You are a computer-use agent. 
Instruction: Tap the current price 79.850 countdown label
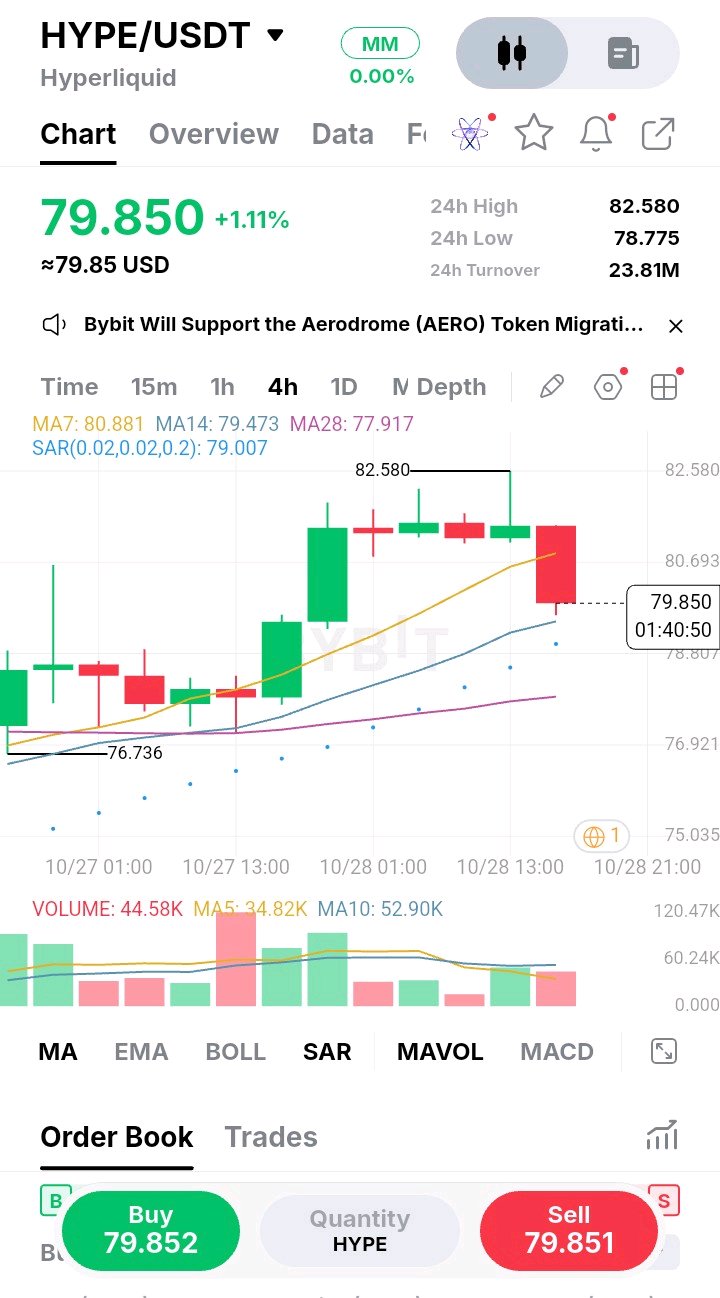click(x=672, y=616)
